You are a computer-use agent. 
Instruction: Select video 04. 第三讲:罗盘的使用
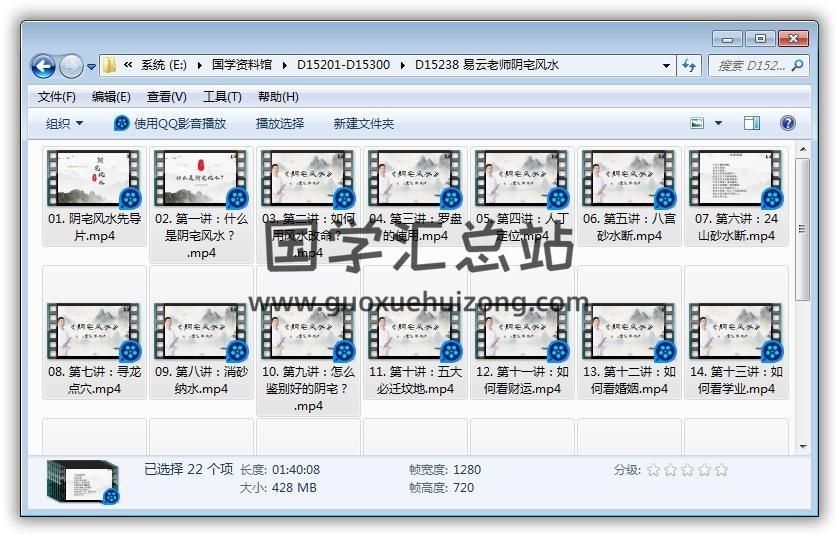coord(415,196)
